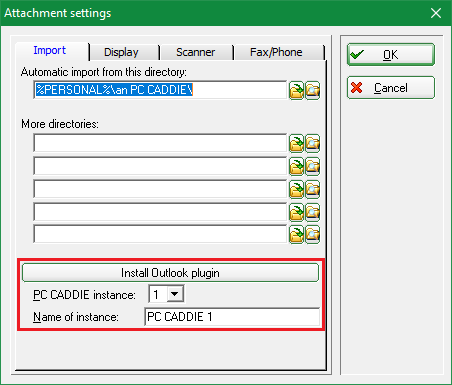Click the first More directories input field
The height and width of the screenshot is (385, 452).
point(160,143)
